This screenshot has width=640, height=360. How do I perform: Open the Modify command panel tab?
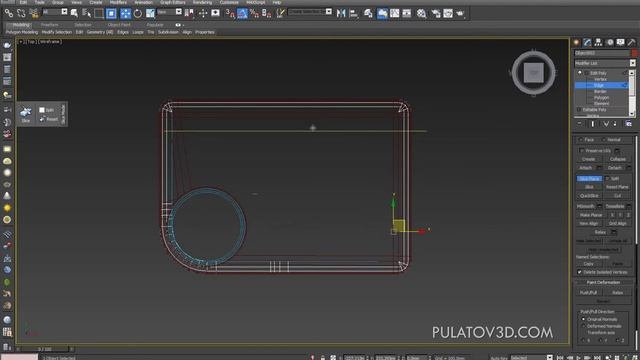point(587,42)
